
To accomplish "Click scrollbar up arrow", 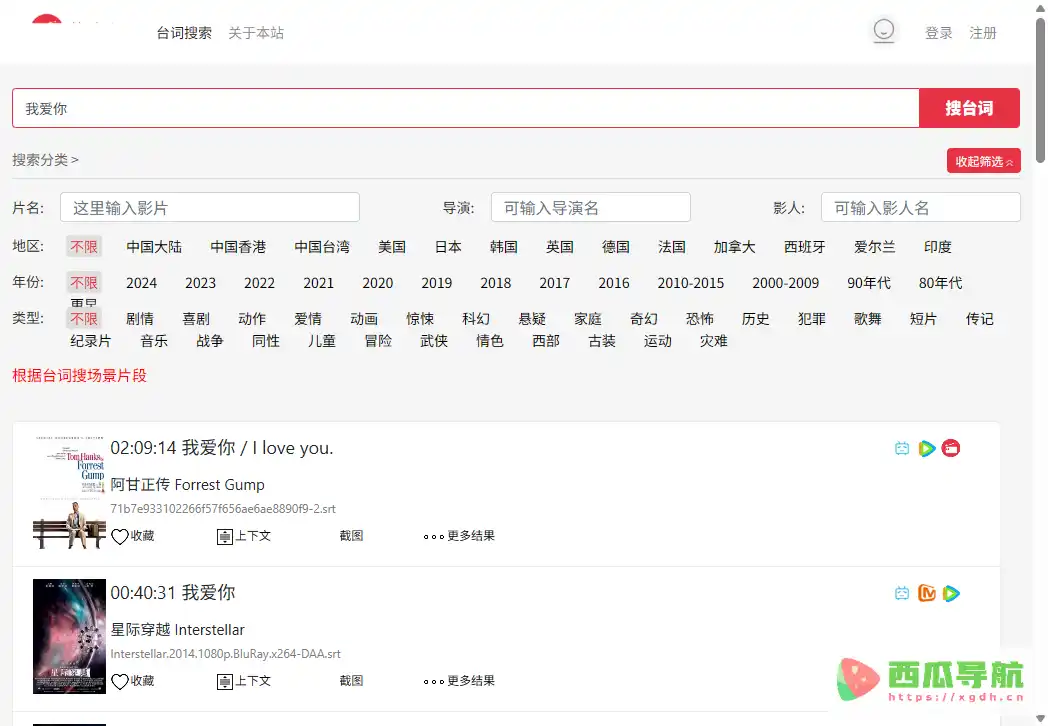I will (x=1040, y=7).
